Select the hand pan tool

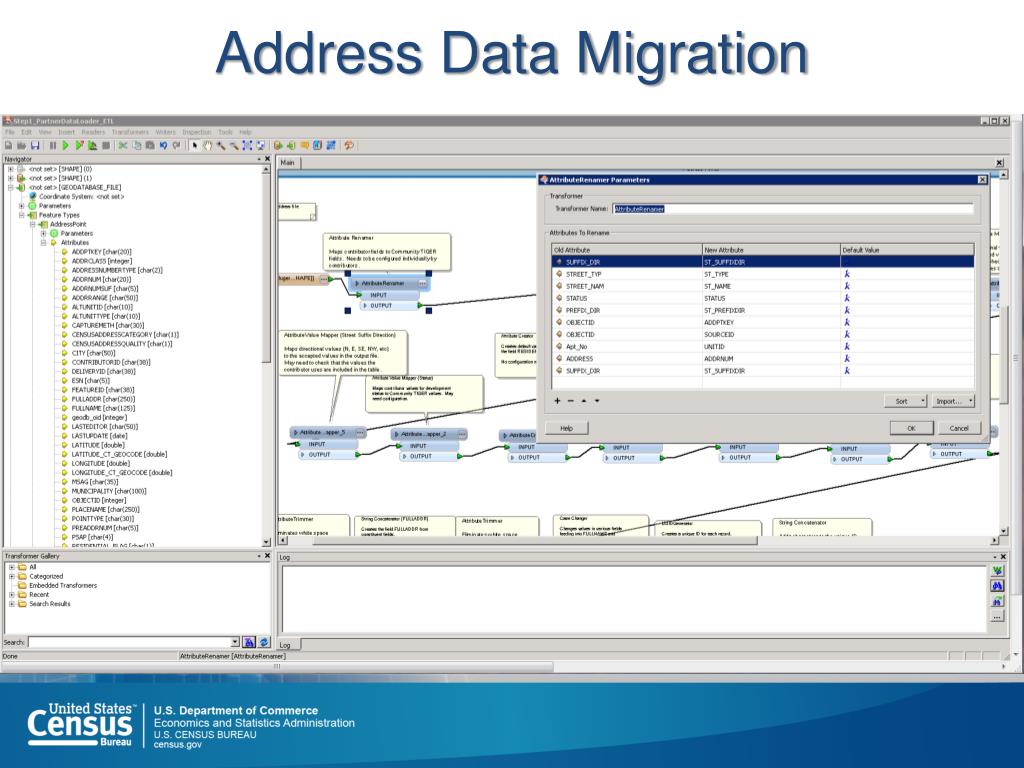(208, 146)
